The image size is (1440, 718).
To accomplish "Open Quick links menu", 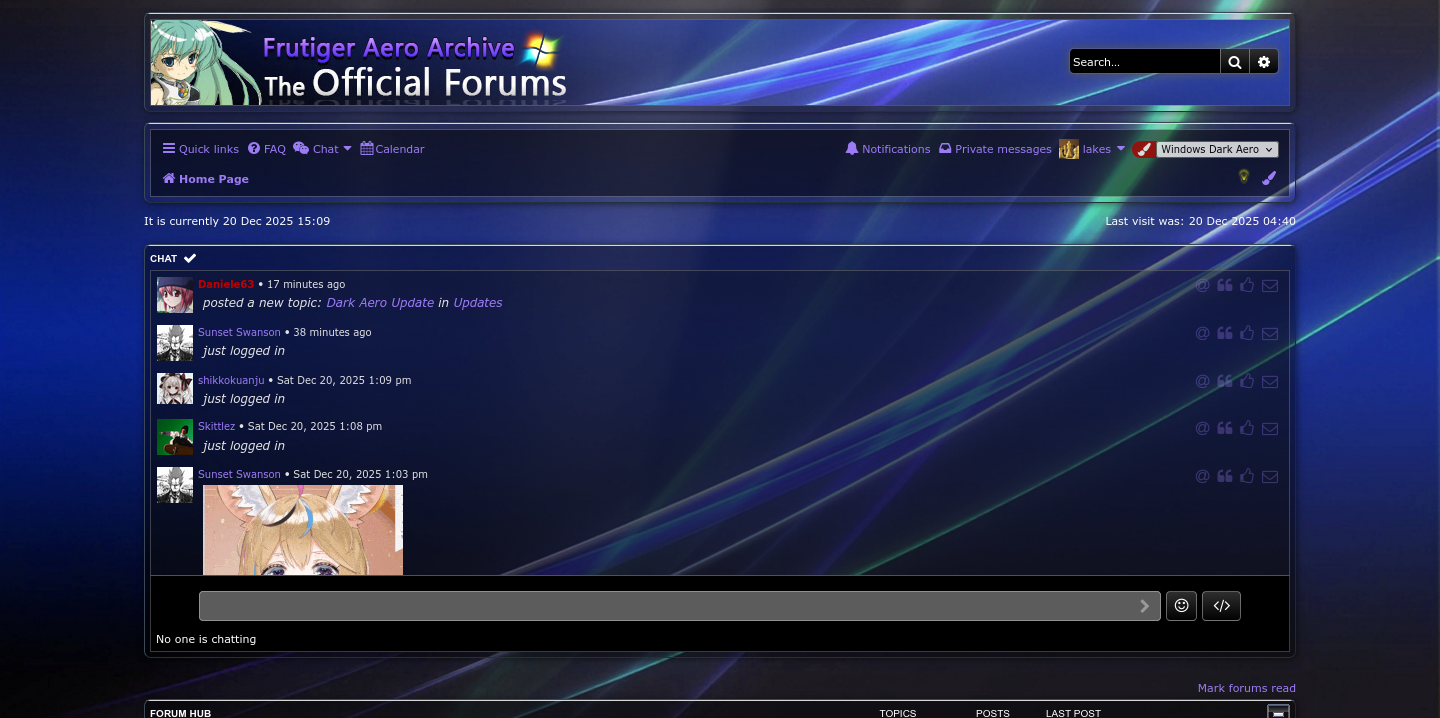I will [201, 149].
